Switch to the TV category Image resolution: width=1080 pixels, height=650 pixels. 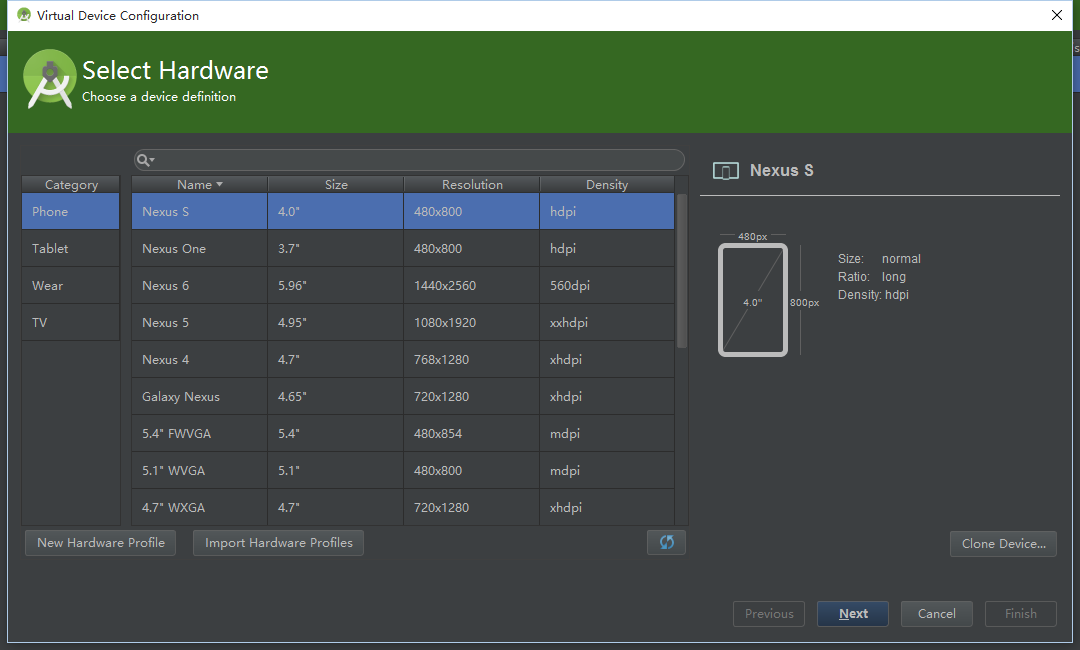click(70, 322)
